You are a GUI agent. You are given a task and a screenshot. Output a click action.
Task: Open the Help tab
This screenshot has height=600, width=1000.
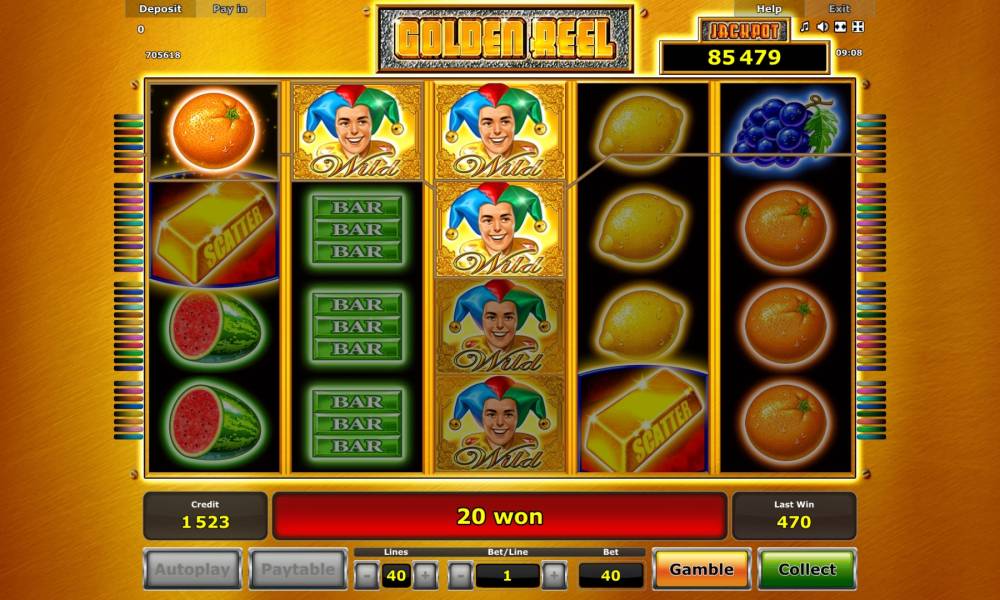(768, 9)
